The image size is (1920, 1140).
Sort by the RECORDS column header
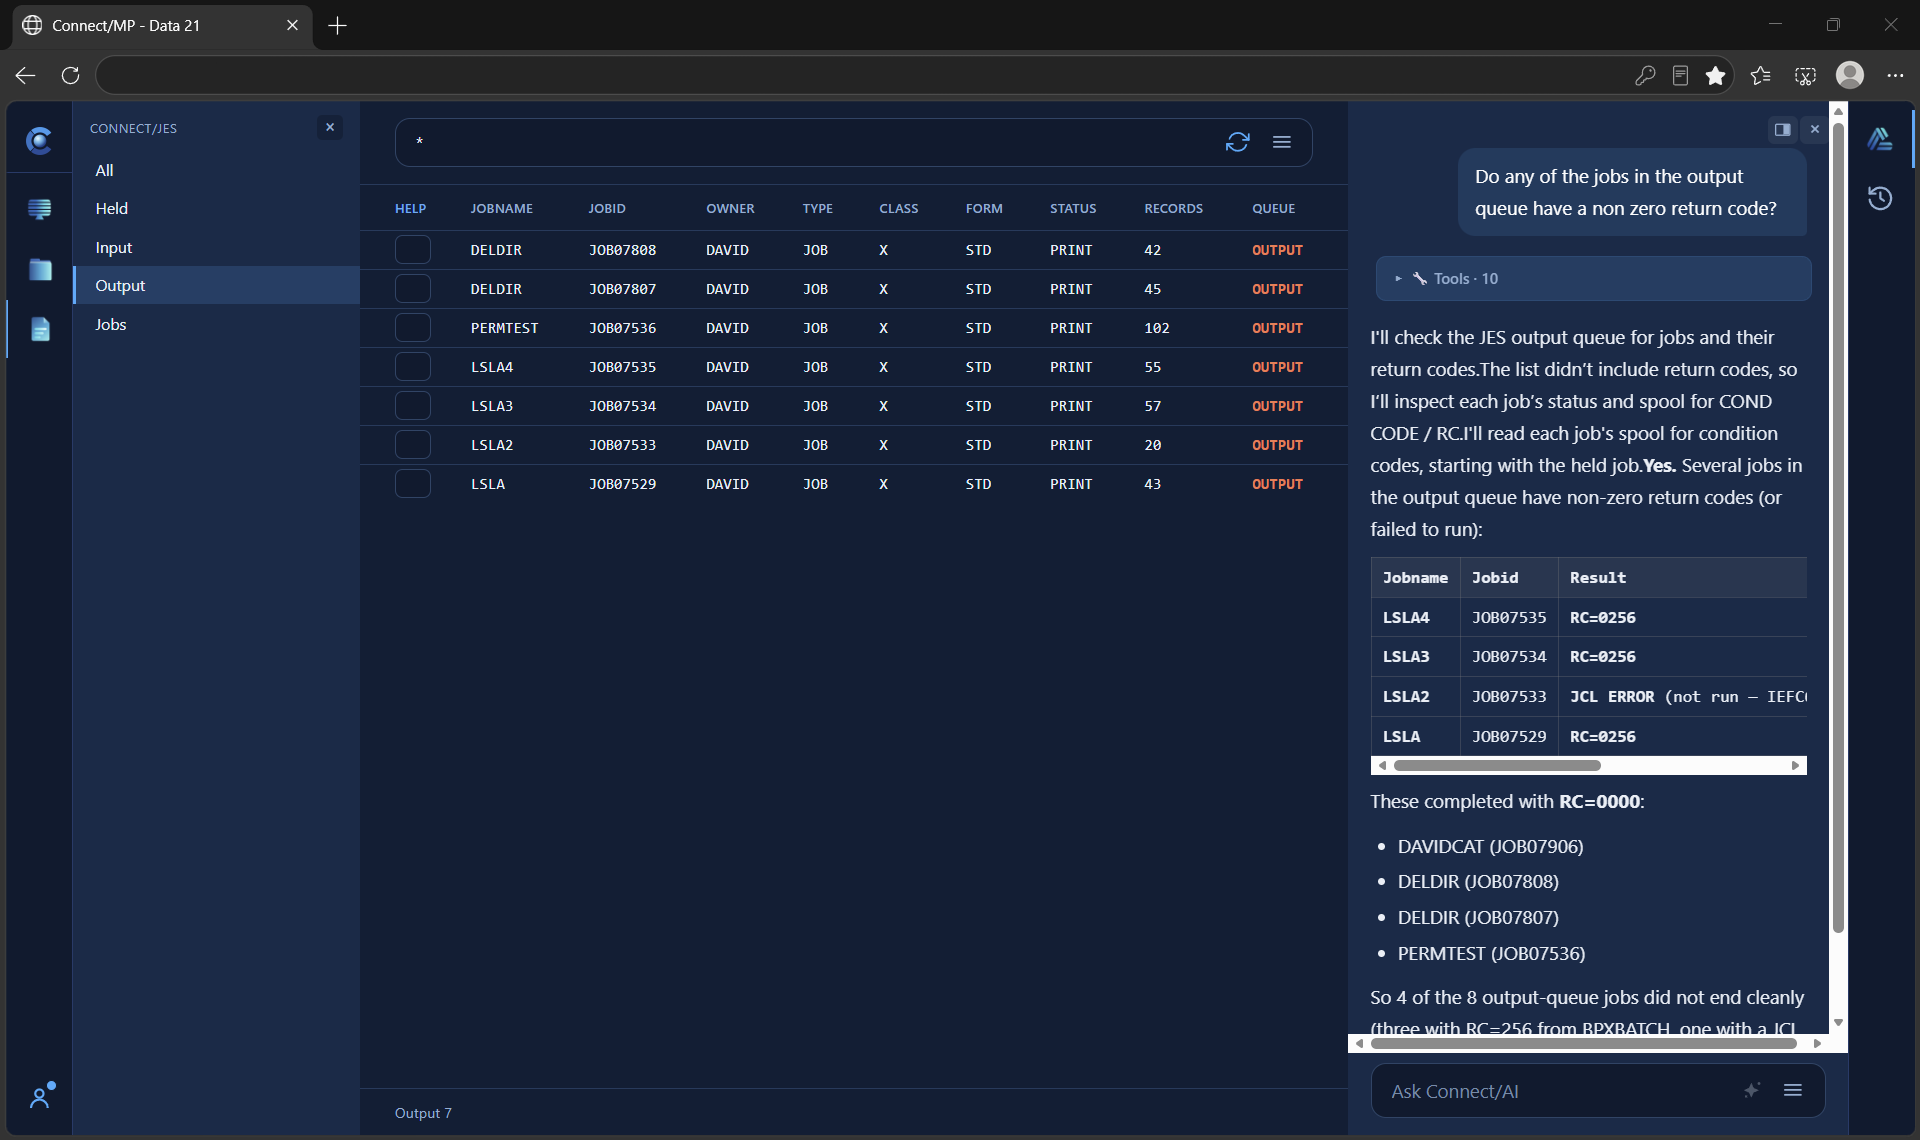click(x=1173, y=209)
